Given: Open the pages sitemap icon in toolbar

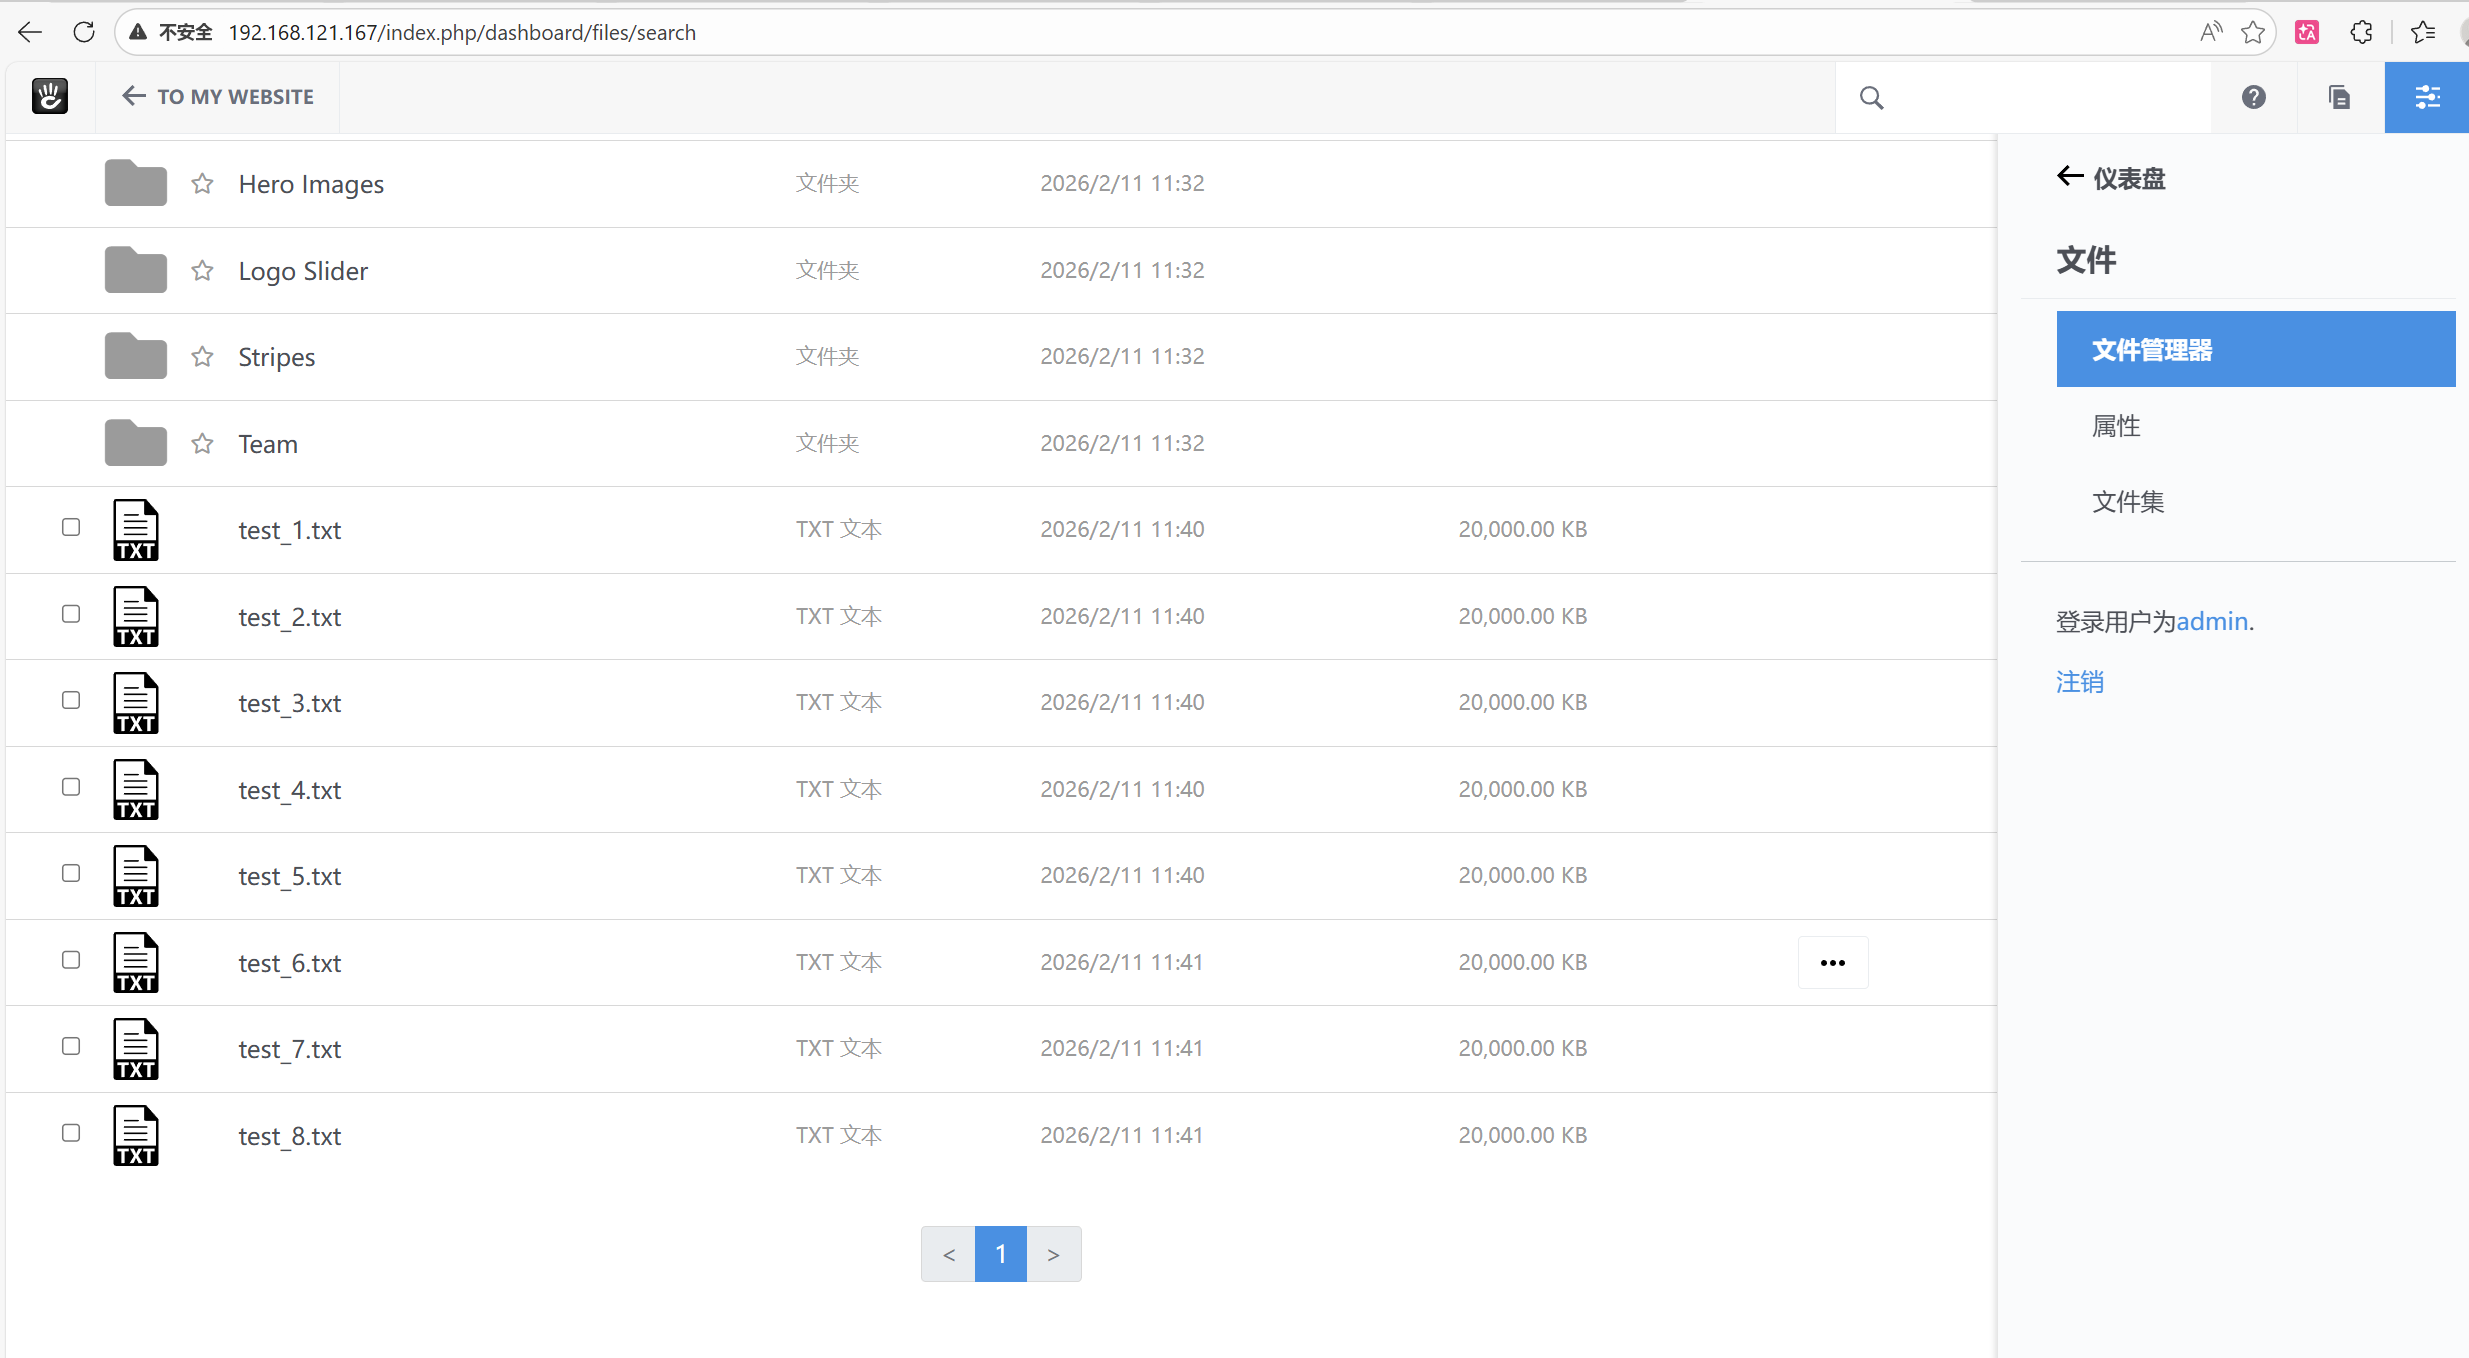Looking at the screenshot, I should 2339,97.
